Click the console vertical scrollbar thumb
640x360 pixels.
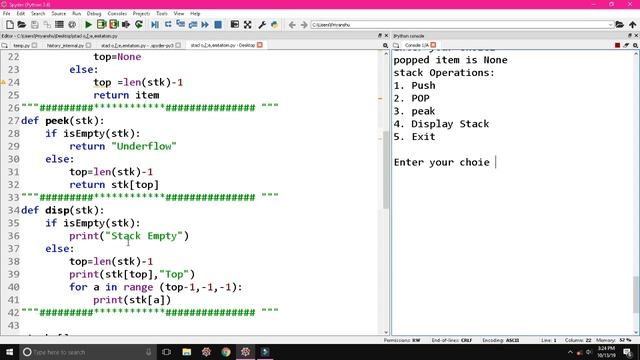[x=636, y=294]
